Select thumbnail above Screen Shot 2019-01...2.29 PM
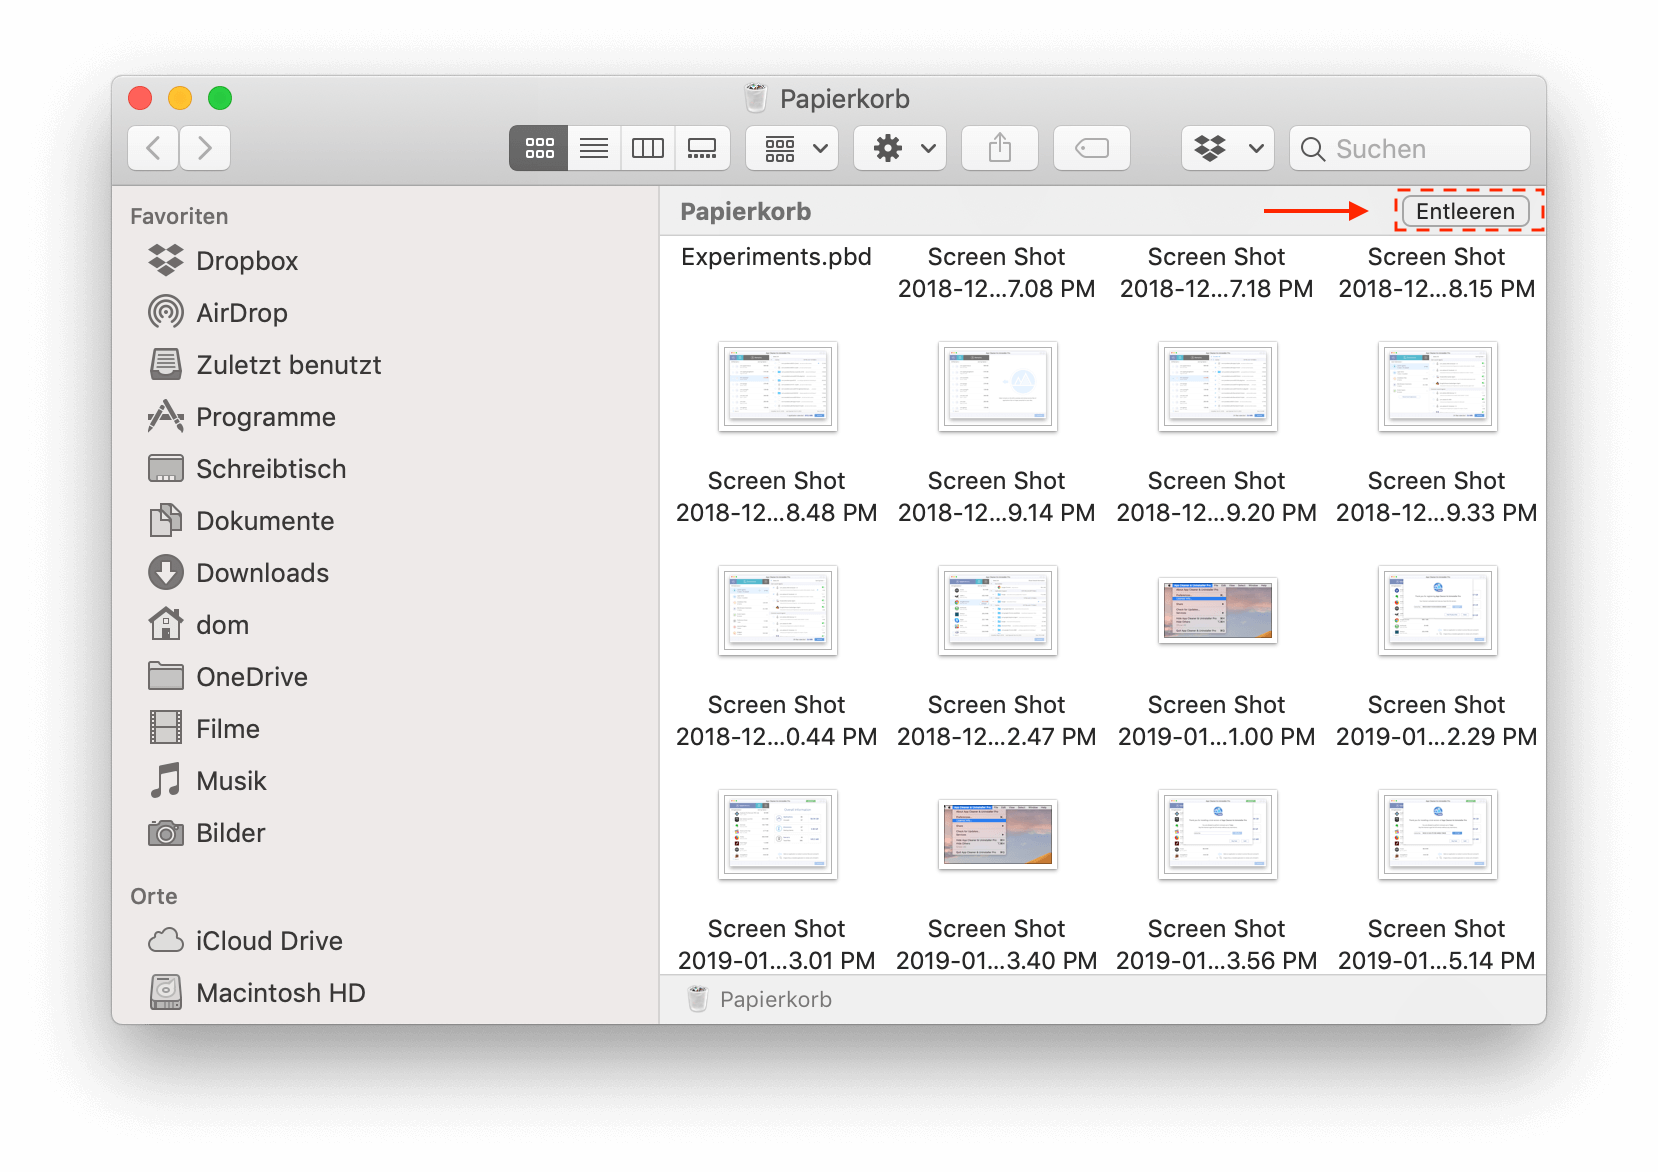The image size is (1658, 1172). 1438,611
